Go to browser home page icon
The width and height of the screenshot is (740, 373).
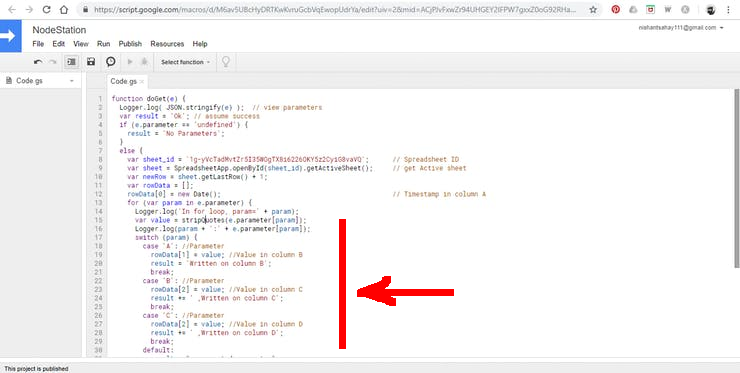(64, 9)
